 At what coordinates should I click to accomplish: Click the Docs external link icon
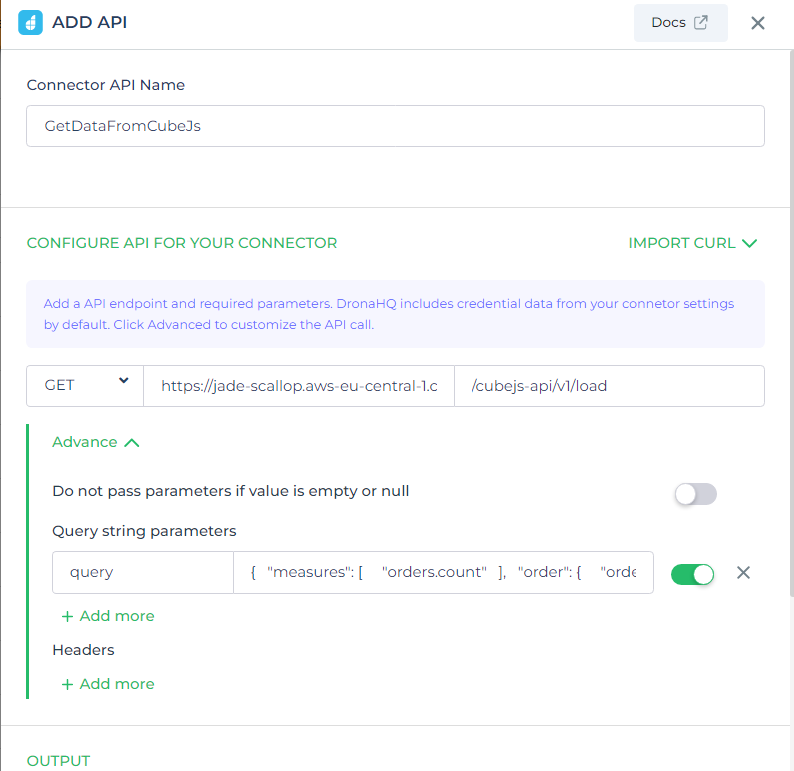coord(701,23)
